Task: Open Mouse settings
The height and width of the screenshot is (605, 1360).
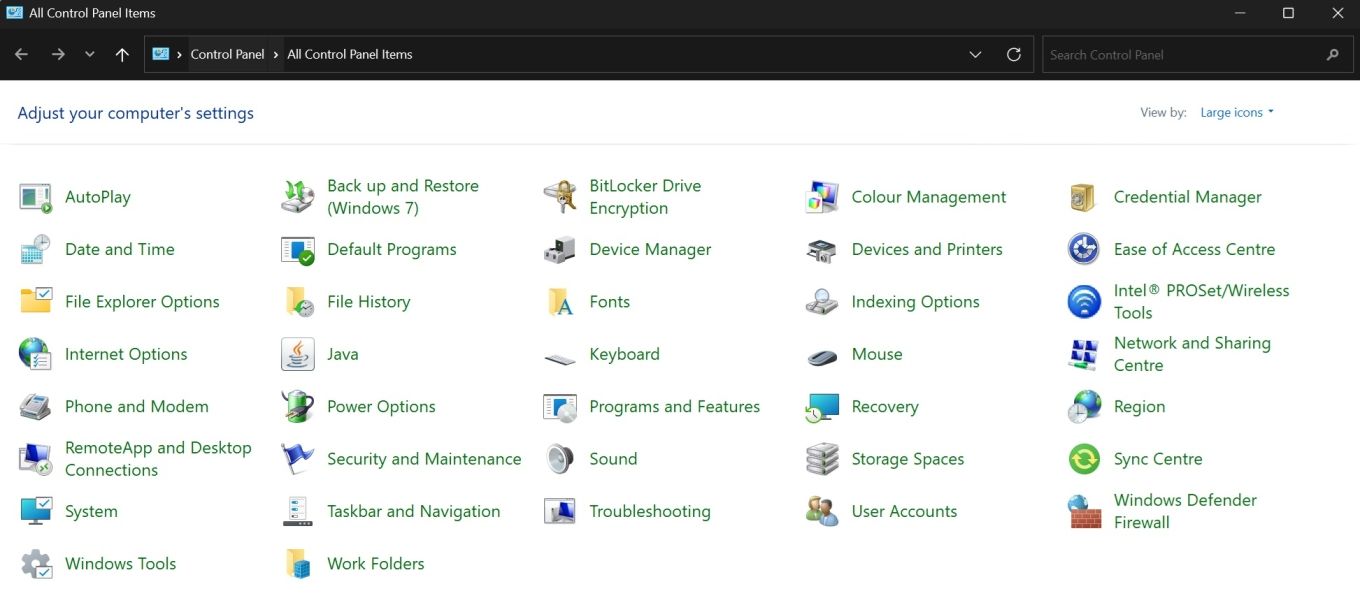Action: tap(877, 354)
